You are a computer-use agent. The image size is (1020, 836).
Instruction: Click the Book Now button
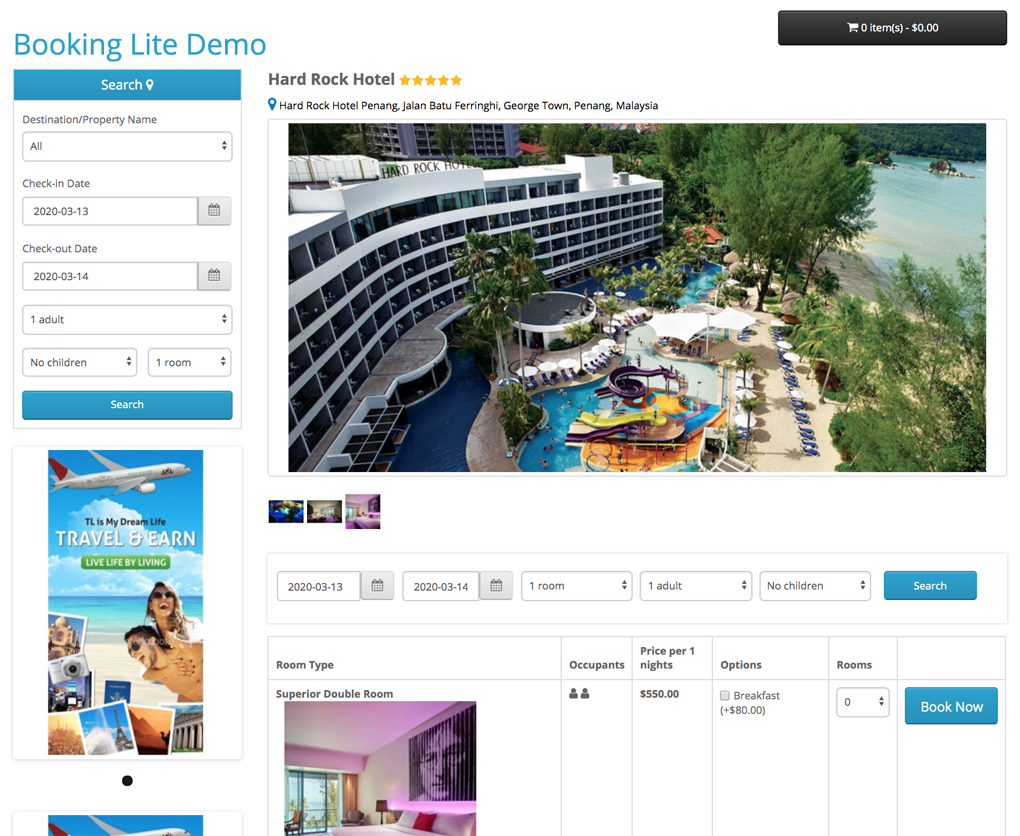pyautogui.click(x=951, y=706)
